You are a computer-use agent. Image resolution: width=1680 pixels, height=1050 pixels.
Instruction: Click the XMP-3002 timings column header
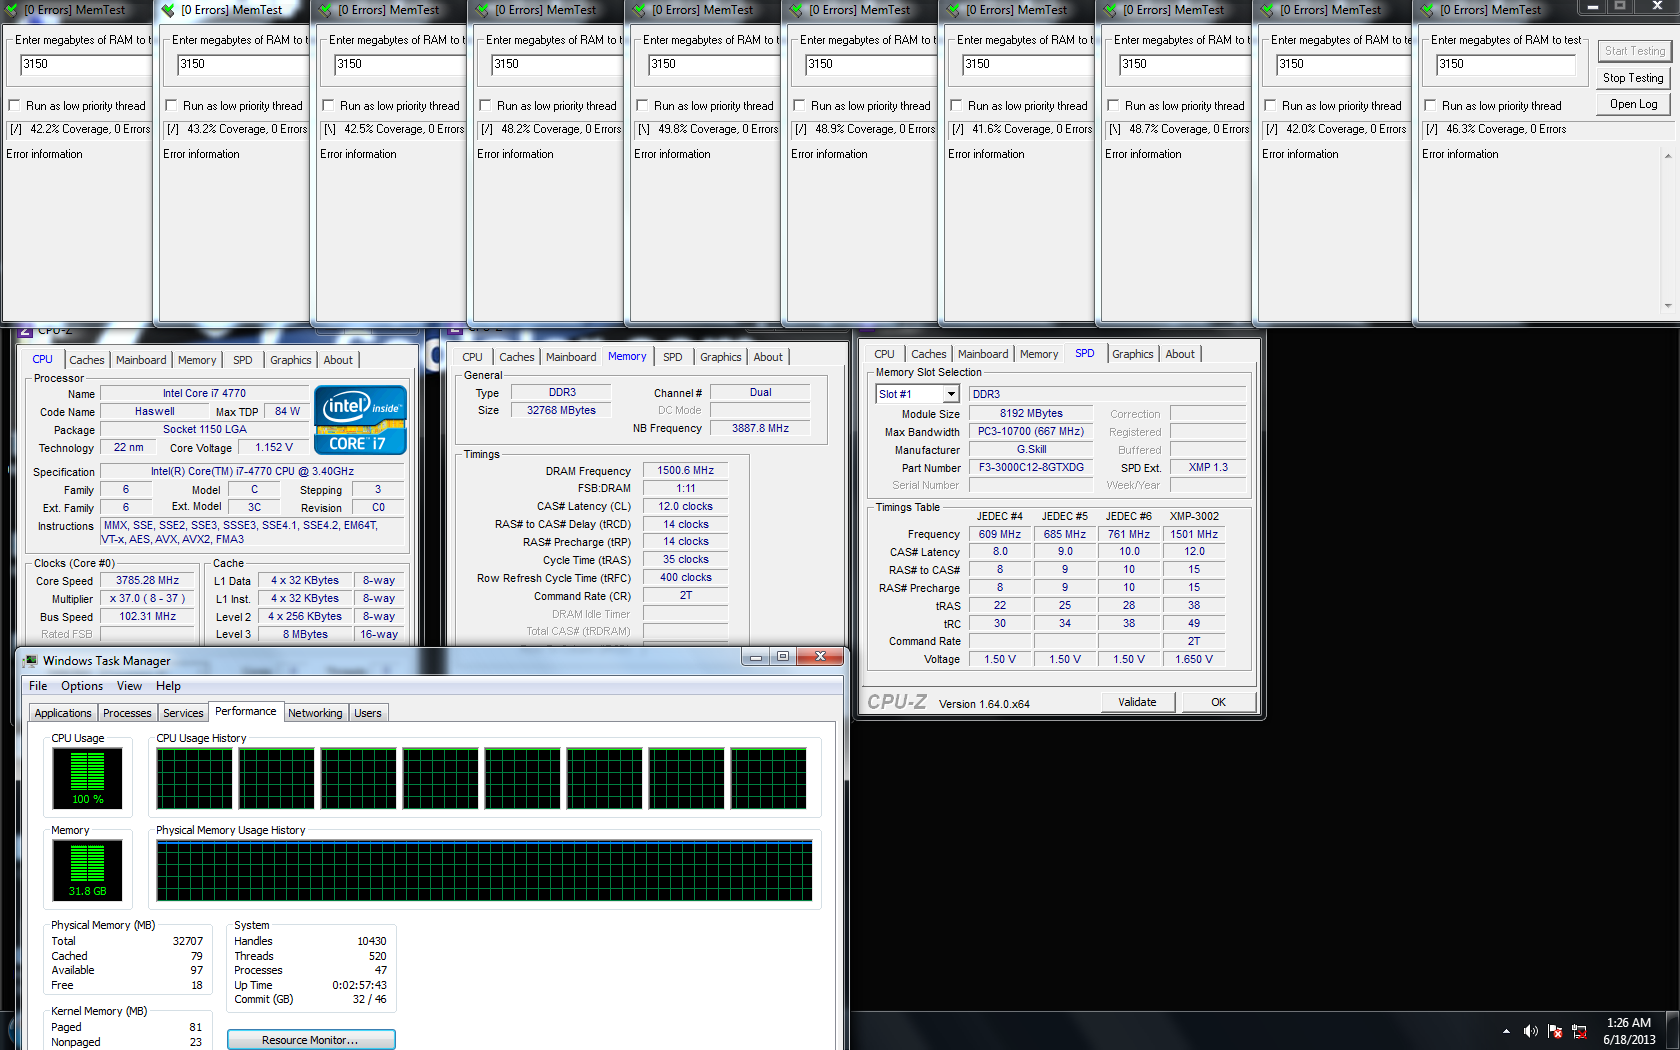[1194, 516]
